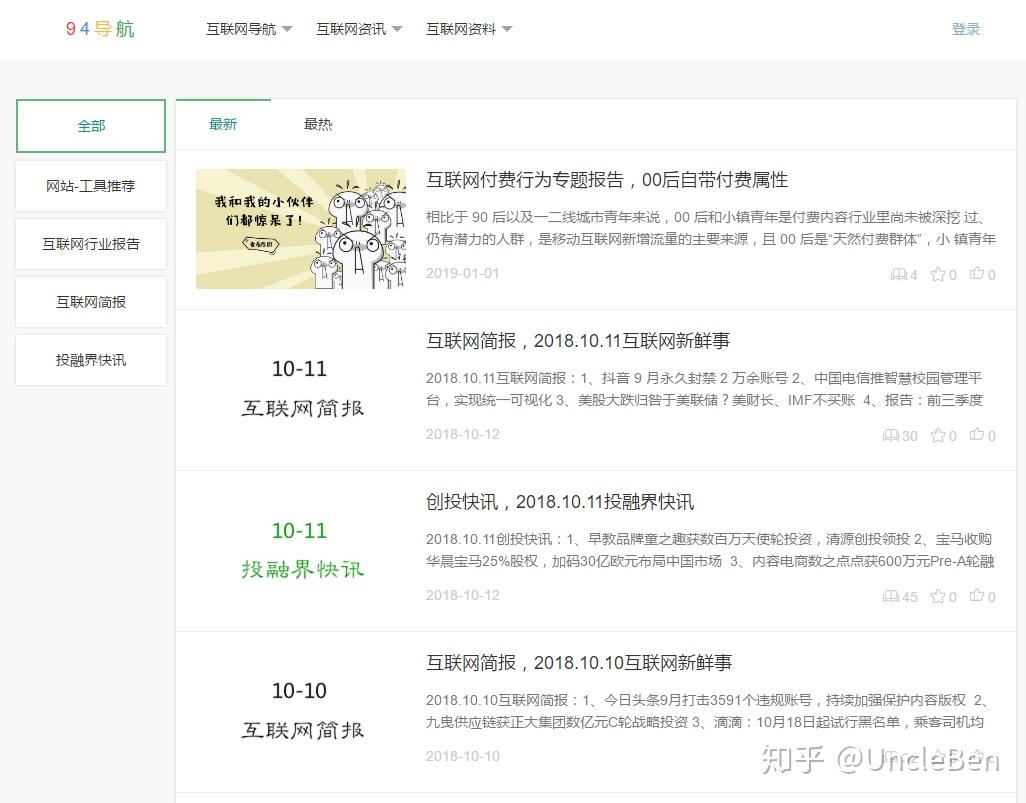Open article 互联网简报，2018.10.10互联网新鲜事
Image resolution: width=1026 pixels, height=803 pixels.
(579, 663)
